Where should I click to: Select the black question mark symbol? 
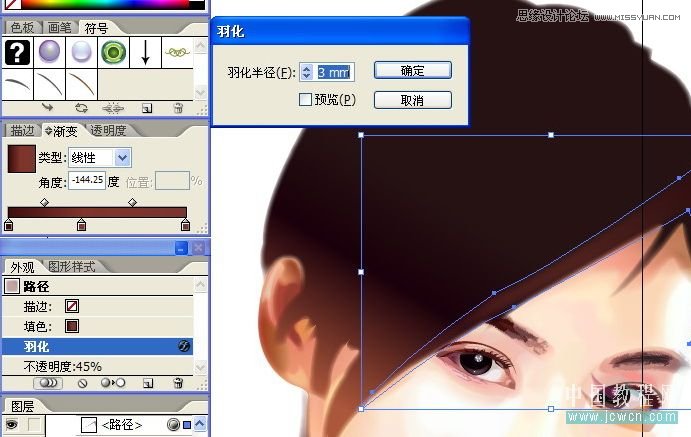(17, 52)
